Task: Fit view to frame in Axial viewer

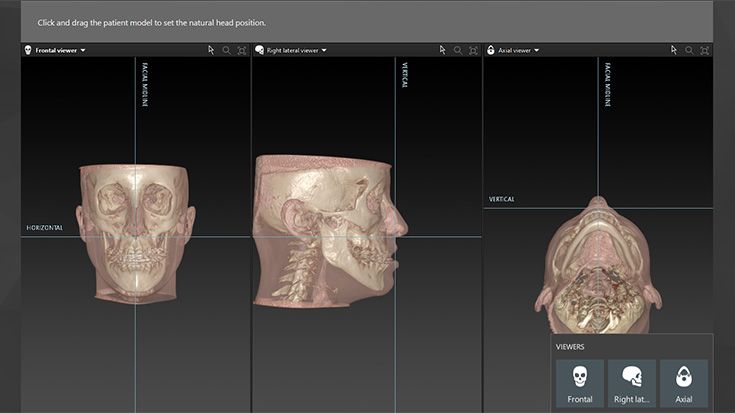Action: tap(705, 51)
